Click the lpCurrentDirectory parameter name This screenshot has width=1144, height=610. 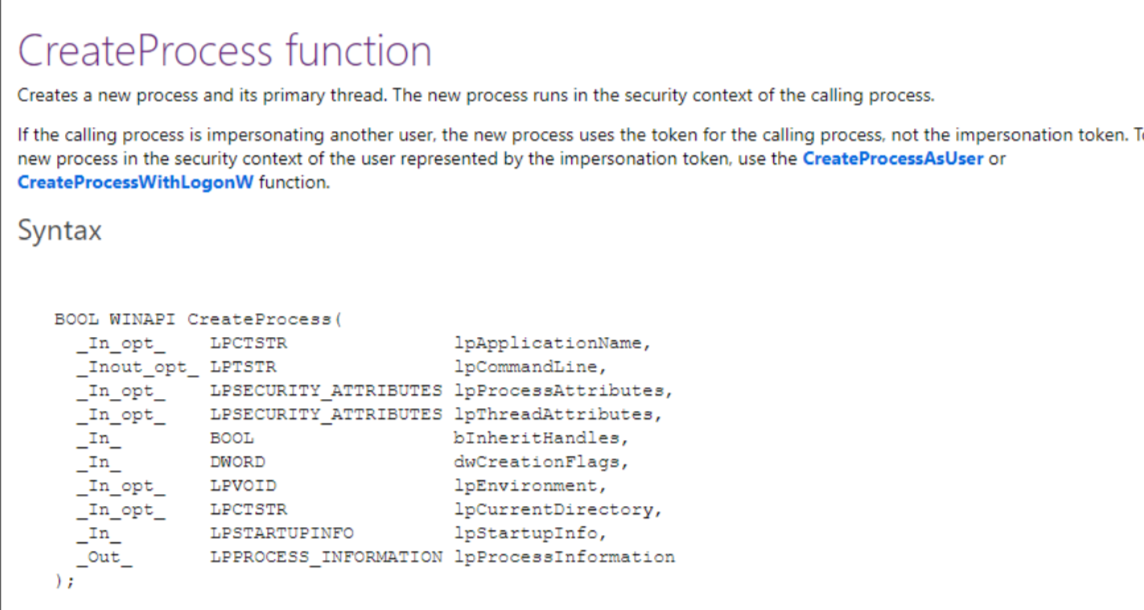tap(557, 510)
